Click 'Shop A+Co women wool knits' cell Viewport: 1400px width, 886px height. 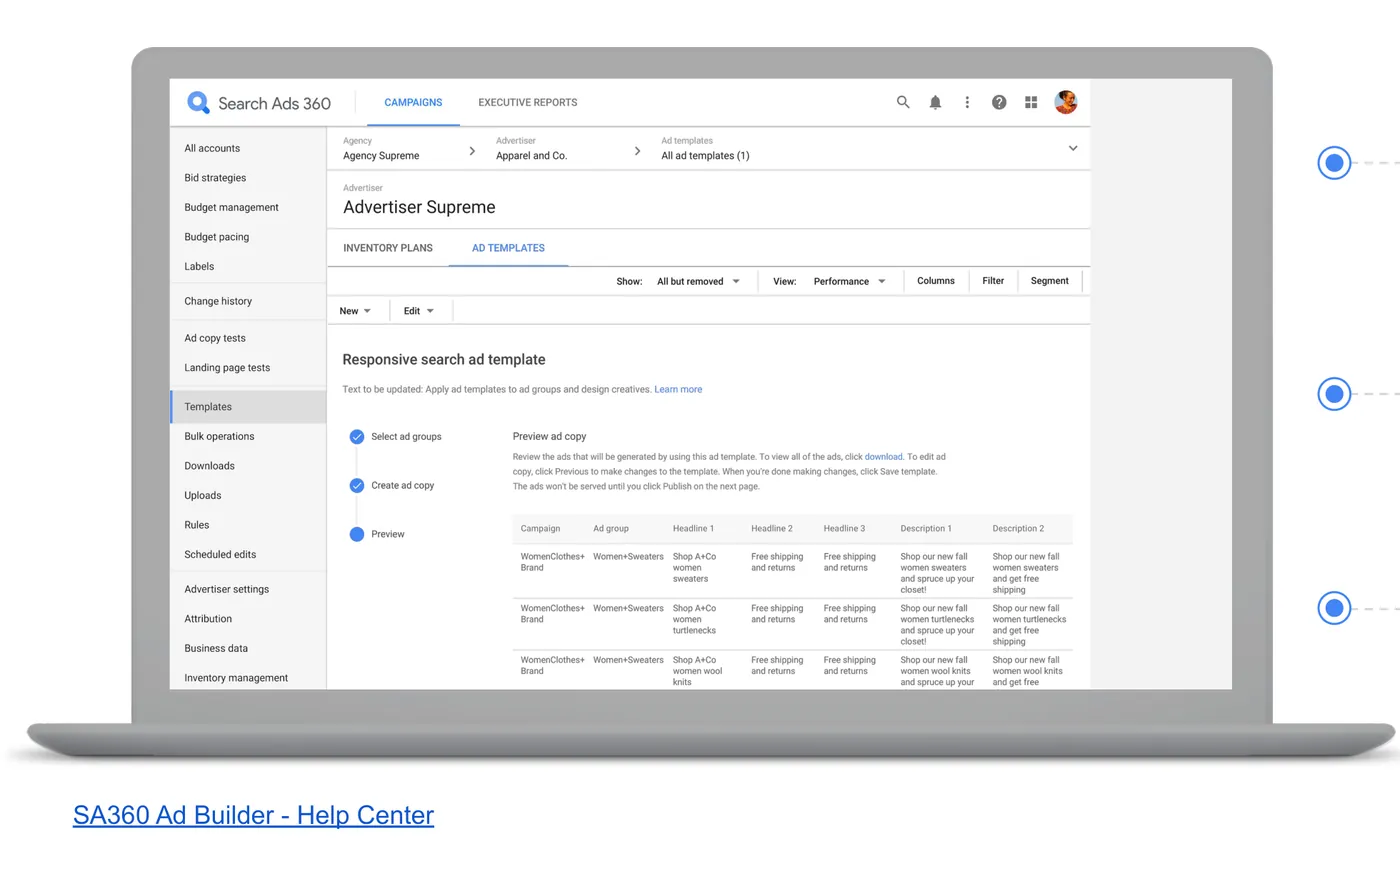pos(698,671)
